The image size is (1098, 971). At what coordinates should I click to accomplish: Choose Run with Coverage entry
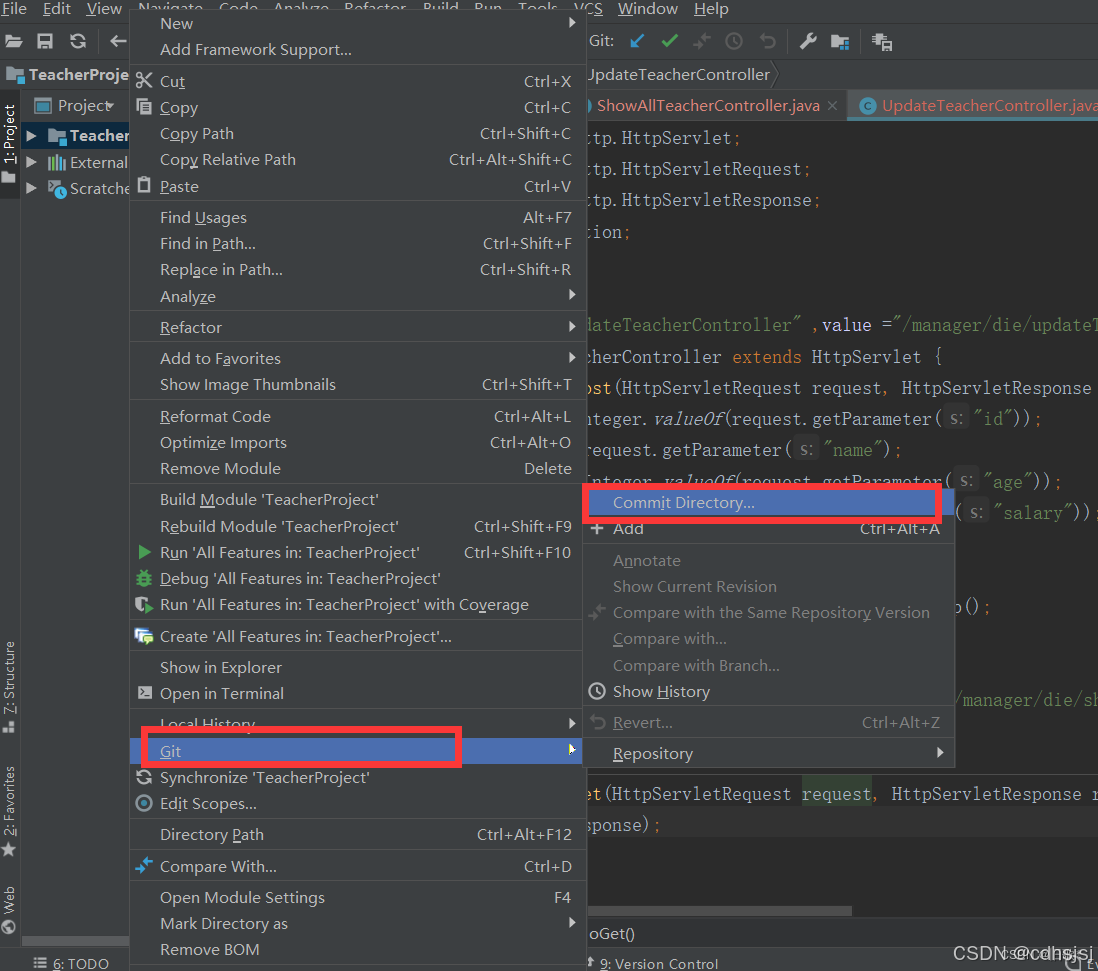357,605
